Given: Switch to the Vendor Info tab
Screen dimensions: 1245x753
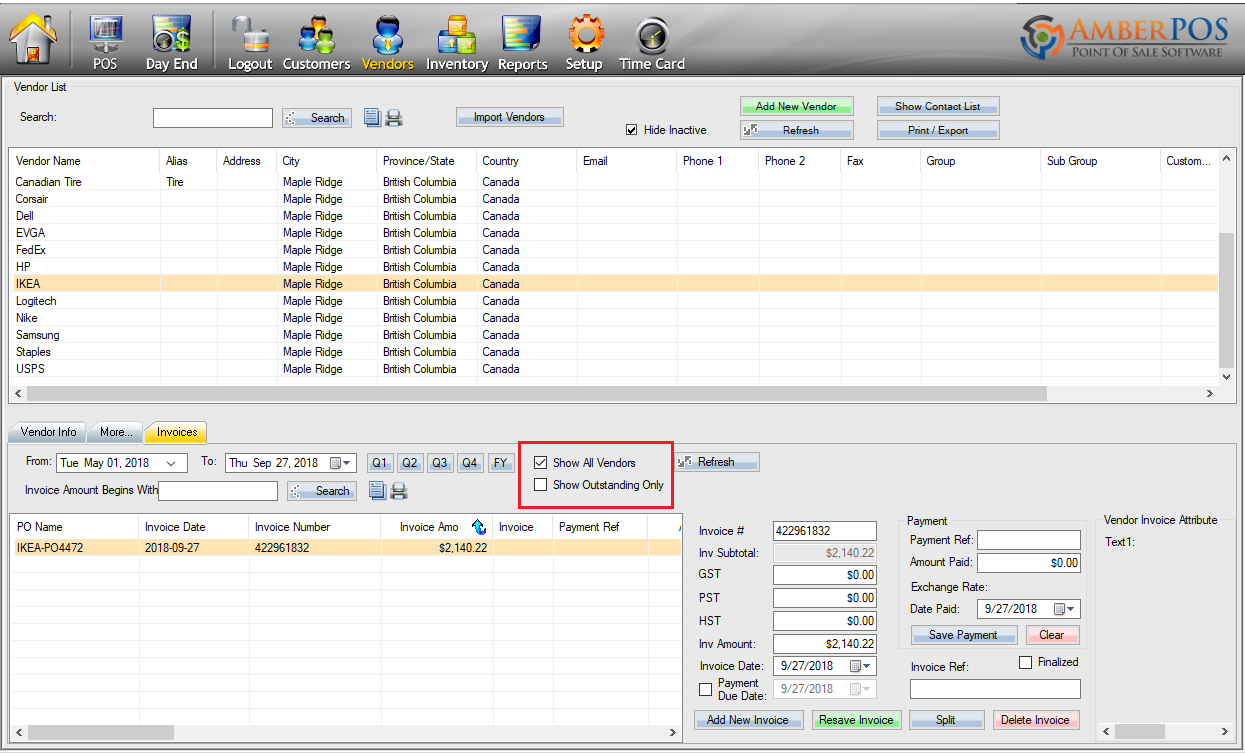Looking at the screenshot, I should click(x=48, y=432).
